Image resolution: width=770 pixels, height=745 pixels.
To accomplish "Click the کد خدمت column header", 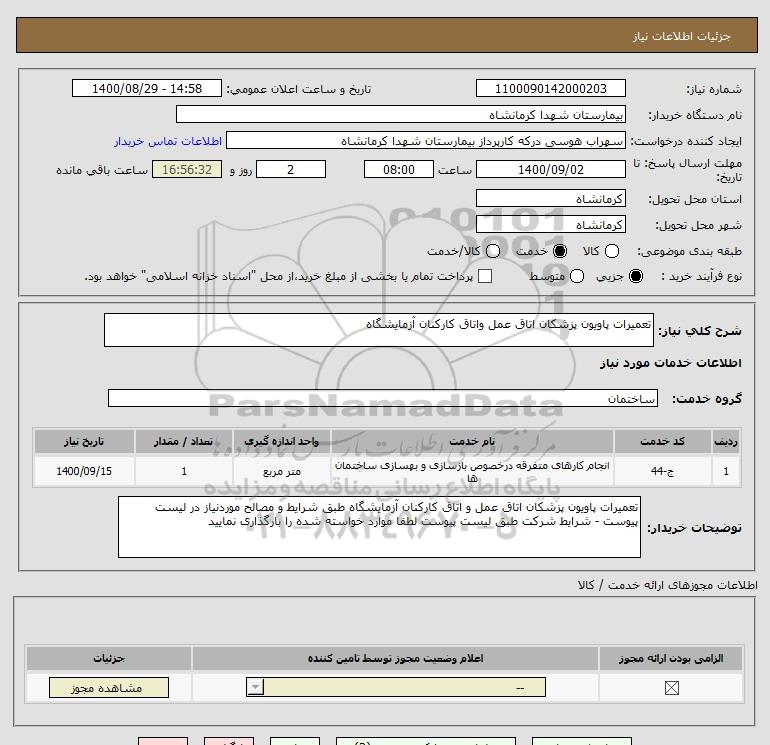I will click(x=662, y=441).
